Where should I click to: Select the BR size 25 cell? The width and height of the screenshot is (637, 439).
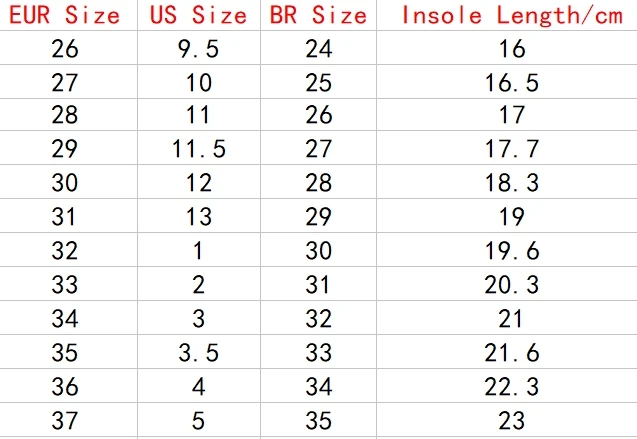coord(318,82)
